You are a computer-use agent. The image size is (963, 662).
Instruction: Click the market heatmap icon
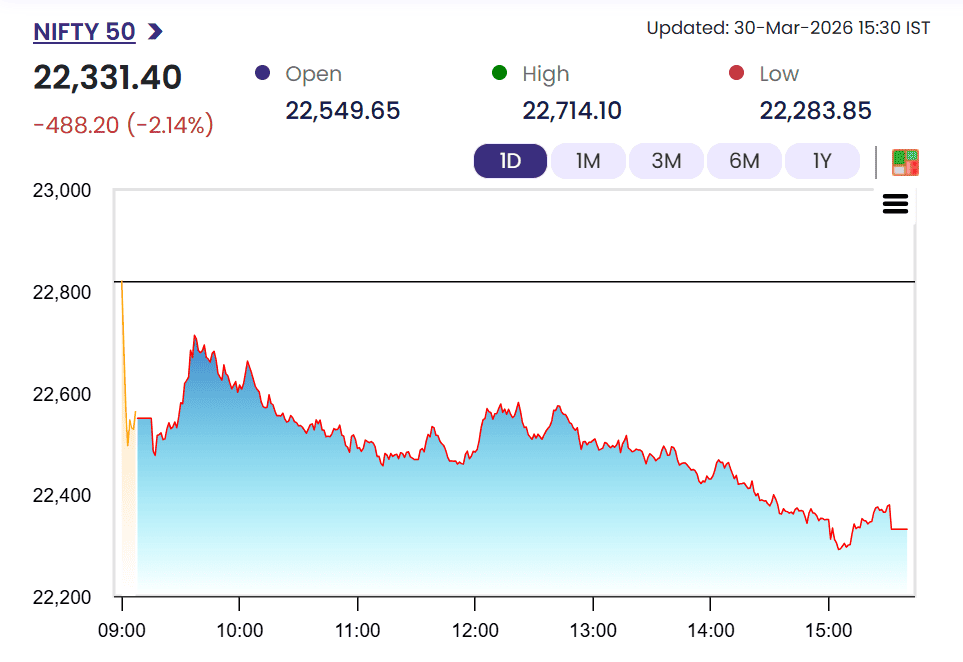click(903, 161)
